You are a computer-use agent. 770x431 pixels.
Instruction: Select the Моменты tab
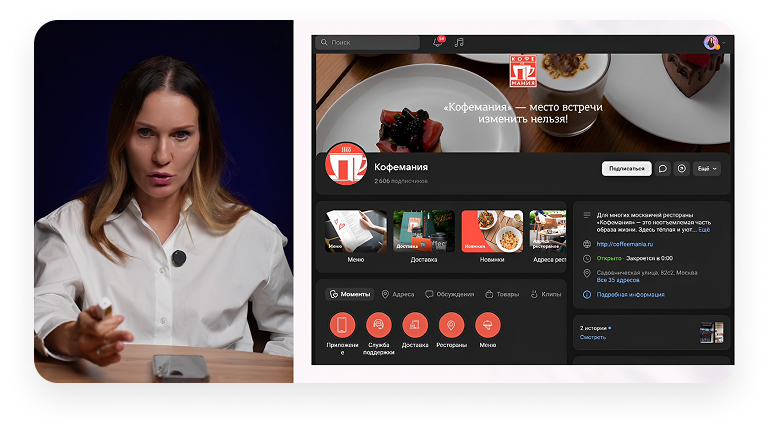(350, 294)
